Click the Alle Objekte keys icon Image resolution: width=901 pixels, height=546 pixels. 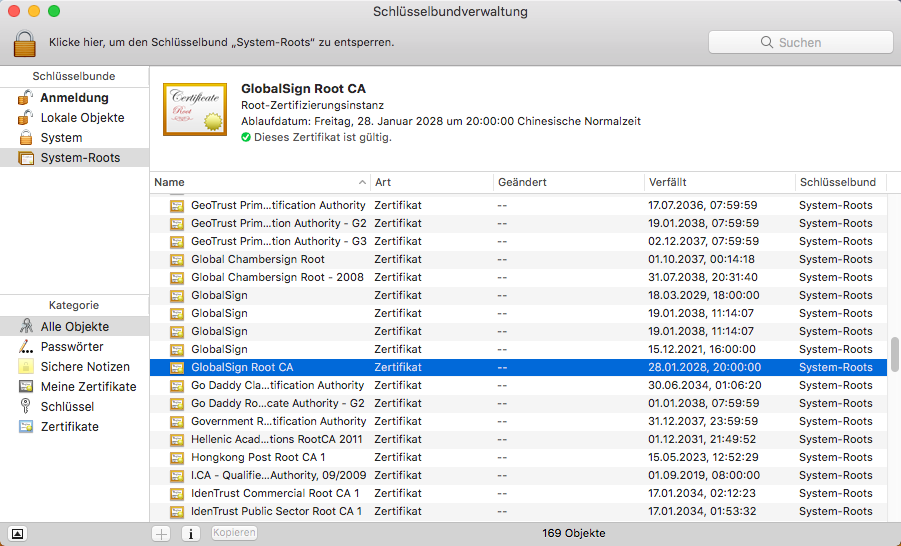coord(26,326)
